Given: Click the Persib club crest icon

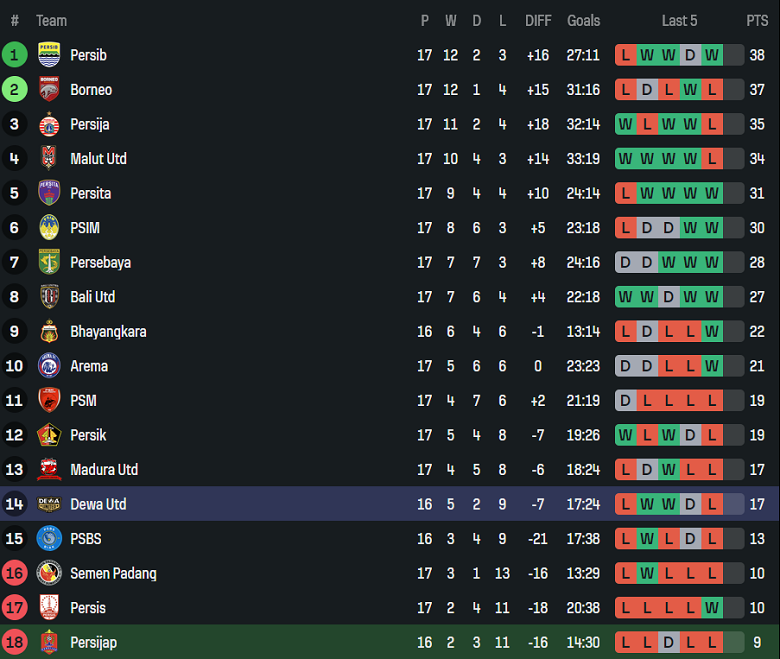Looking at the screenshot, I should (x=49, y=55).
